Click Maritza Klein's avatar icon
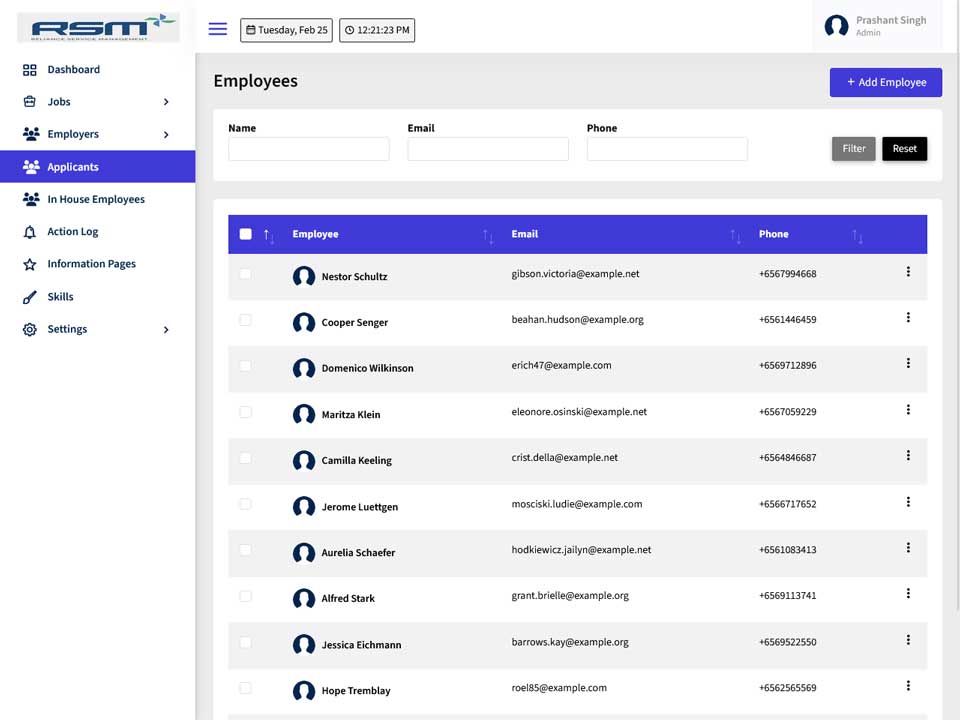The width and height of the screenshot is (960, 720). pyautogui.click(x=304, y=414)
